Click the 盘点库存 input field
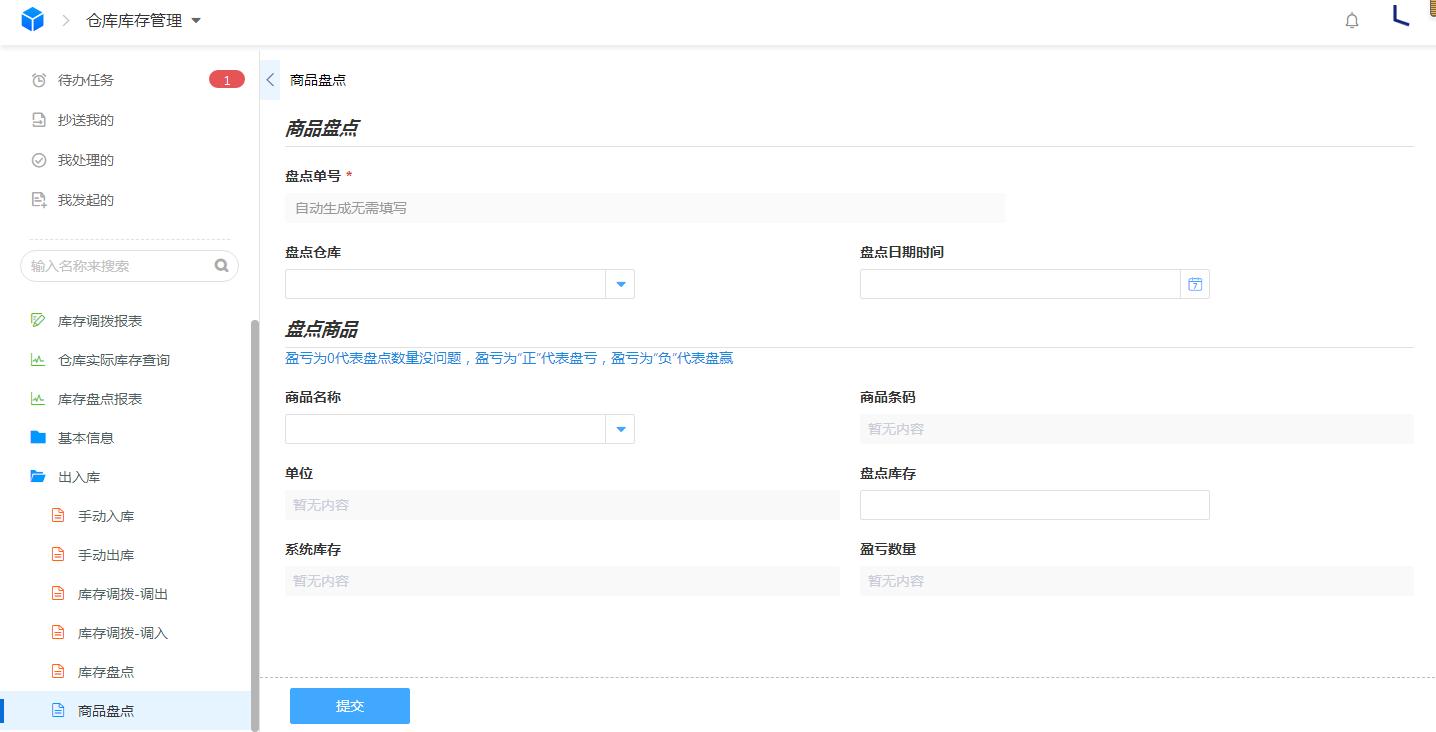 [x=1034, y=505]
